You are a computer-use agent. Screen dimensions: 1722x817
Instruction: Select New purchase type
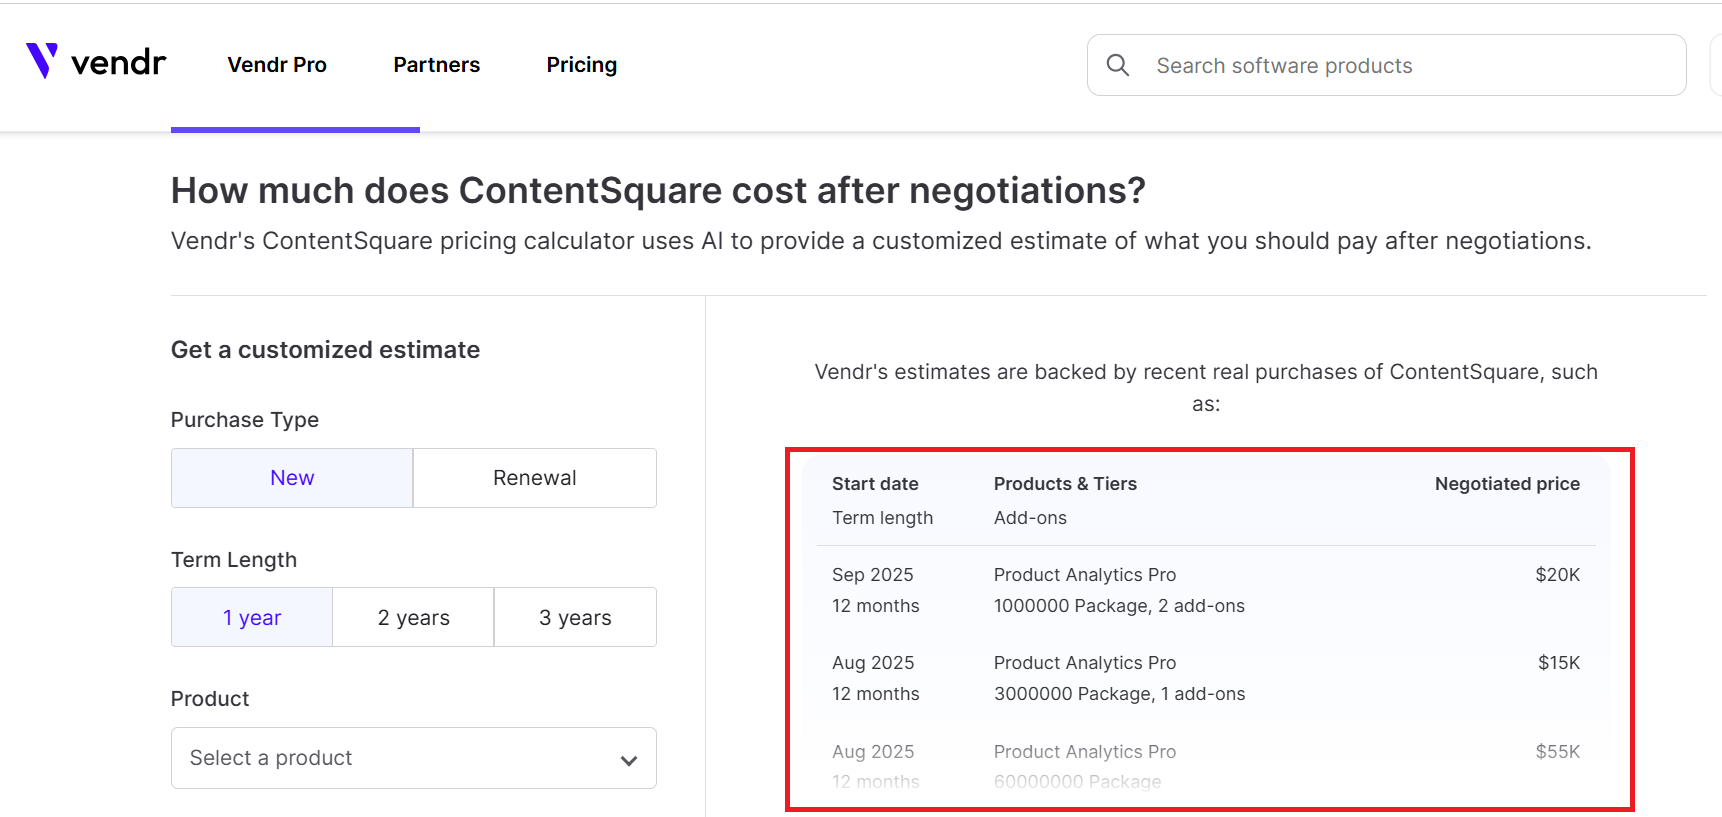click(292, 478)
